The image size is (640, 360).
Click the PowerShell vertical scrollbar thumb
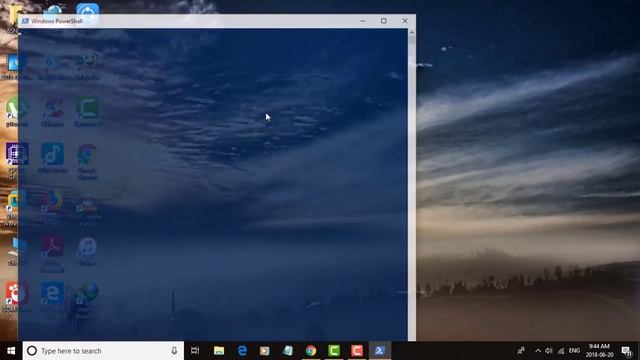click(411, 40)
